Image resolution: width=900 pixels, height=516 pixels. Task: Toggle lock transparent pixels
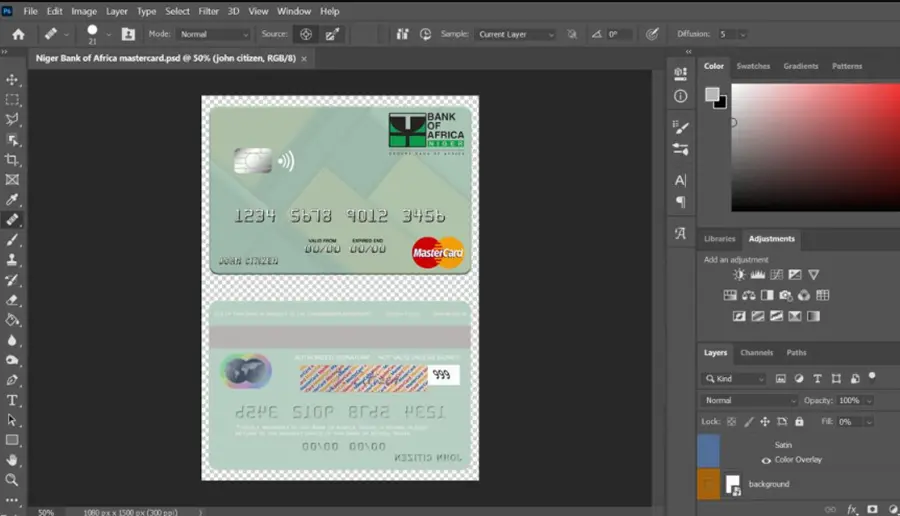731,422
